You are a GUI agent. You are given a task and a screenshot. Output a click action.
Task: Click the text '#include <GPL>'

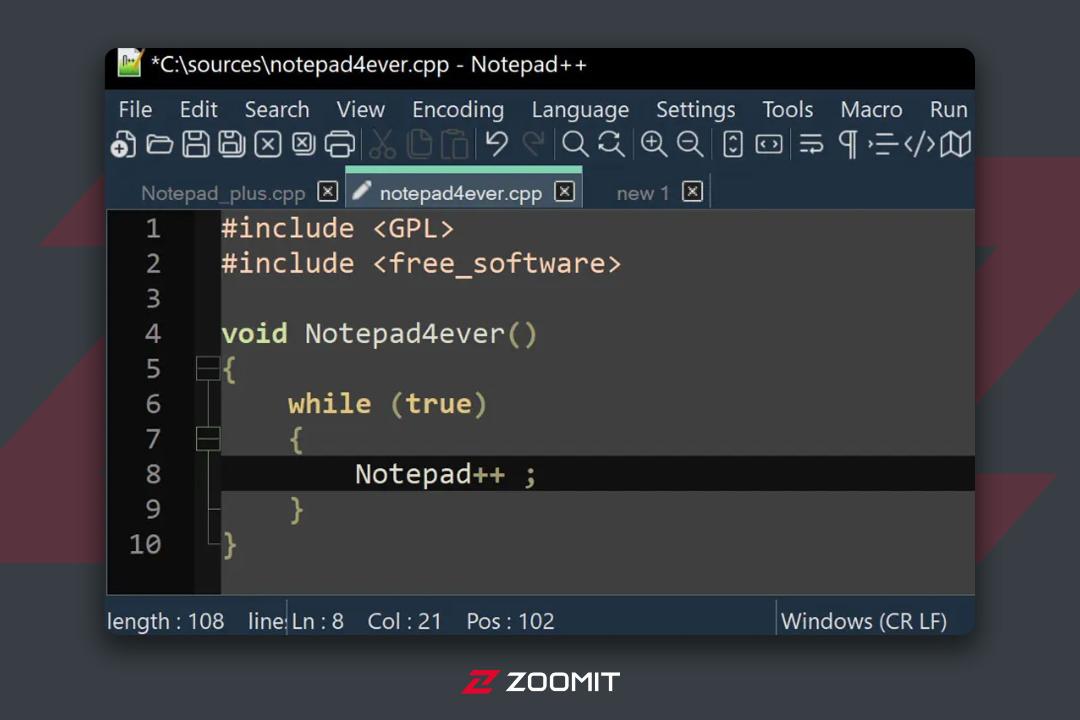click(338, 228)
